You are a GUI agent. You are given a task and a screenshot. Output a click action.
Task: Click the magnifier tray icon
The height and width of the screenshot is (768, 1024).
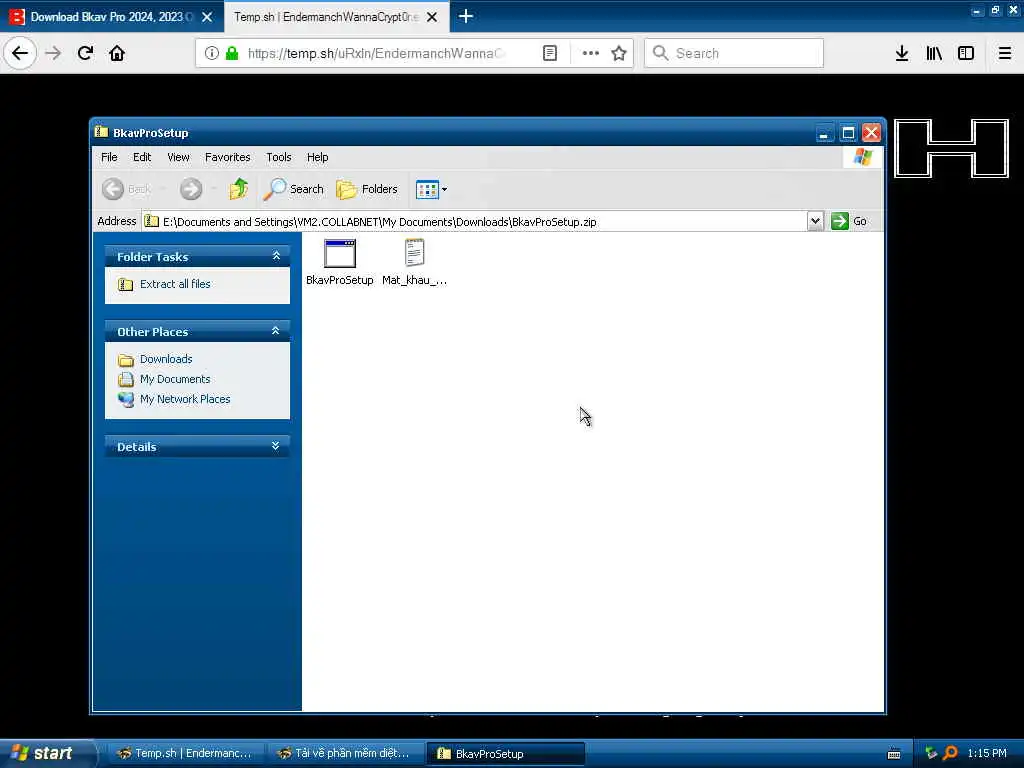pos(950,753)
